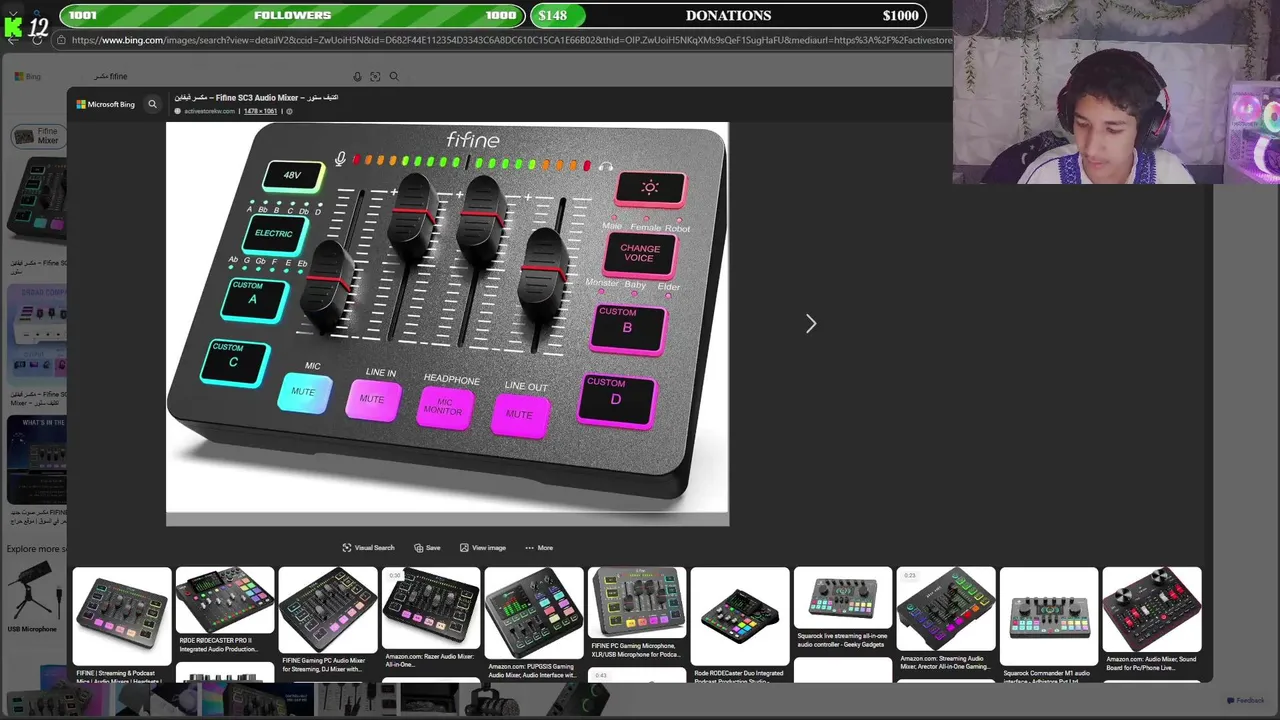Expand the More options menu
The image size is (1280, 720).
pos(539,548)
